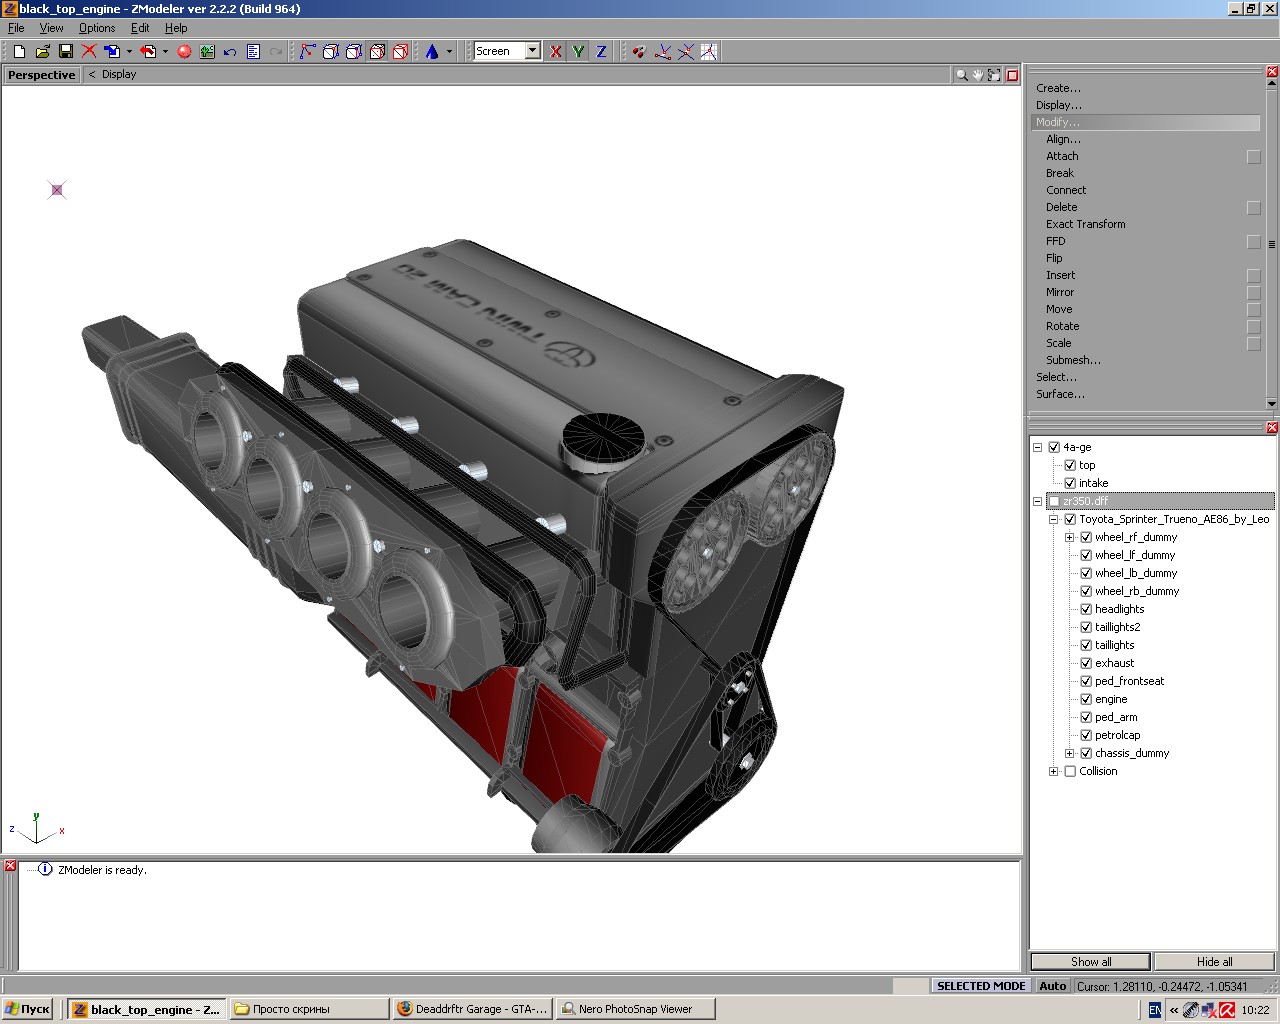1280x1024 pixels.
Task: Click the Rotate tool options box
Action: click(1254, 327)
